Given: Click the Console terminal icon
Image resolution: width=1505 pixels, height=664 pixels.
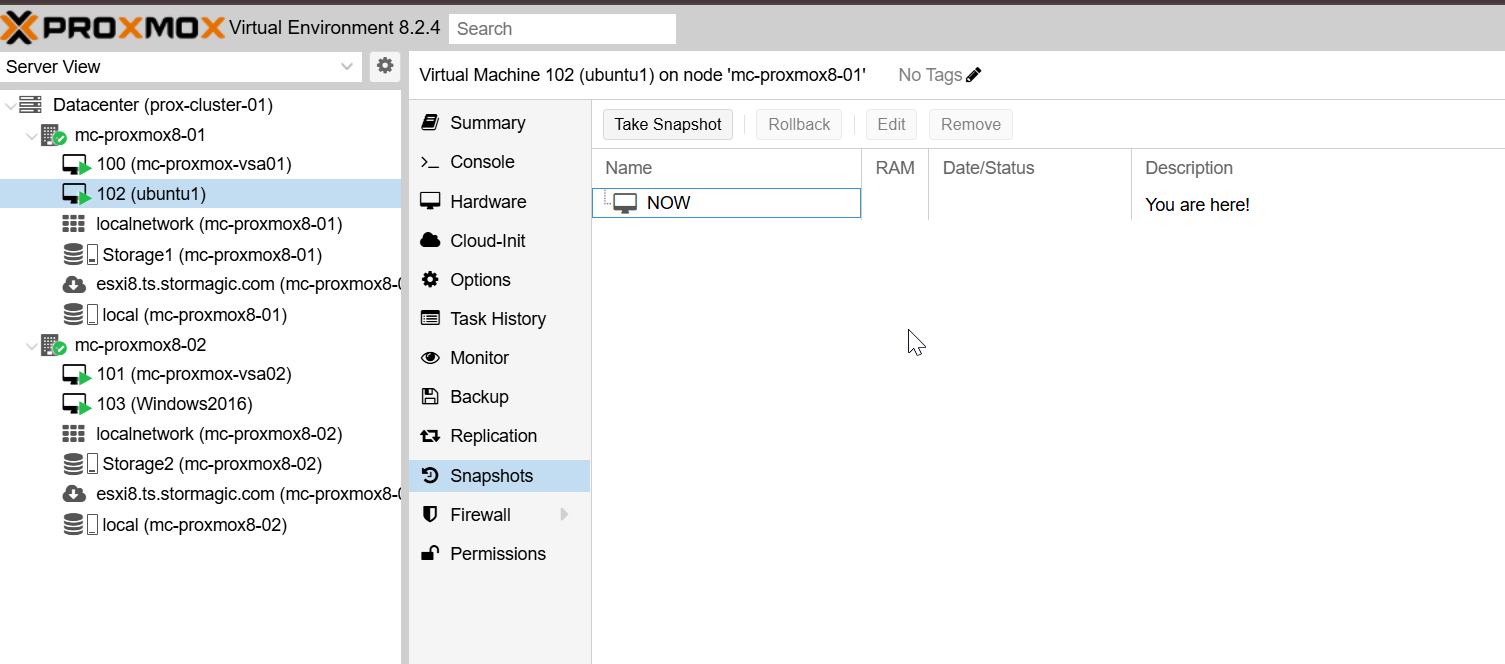Looking at the screenshot, I should pos(430,162).
